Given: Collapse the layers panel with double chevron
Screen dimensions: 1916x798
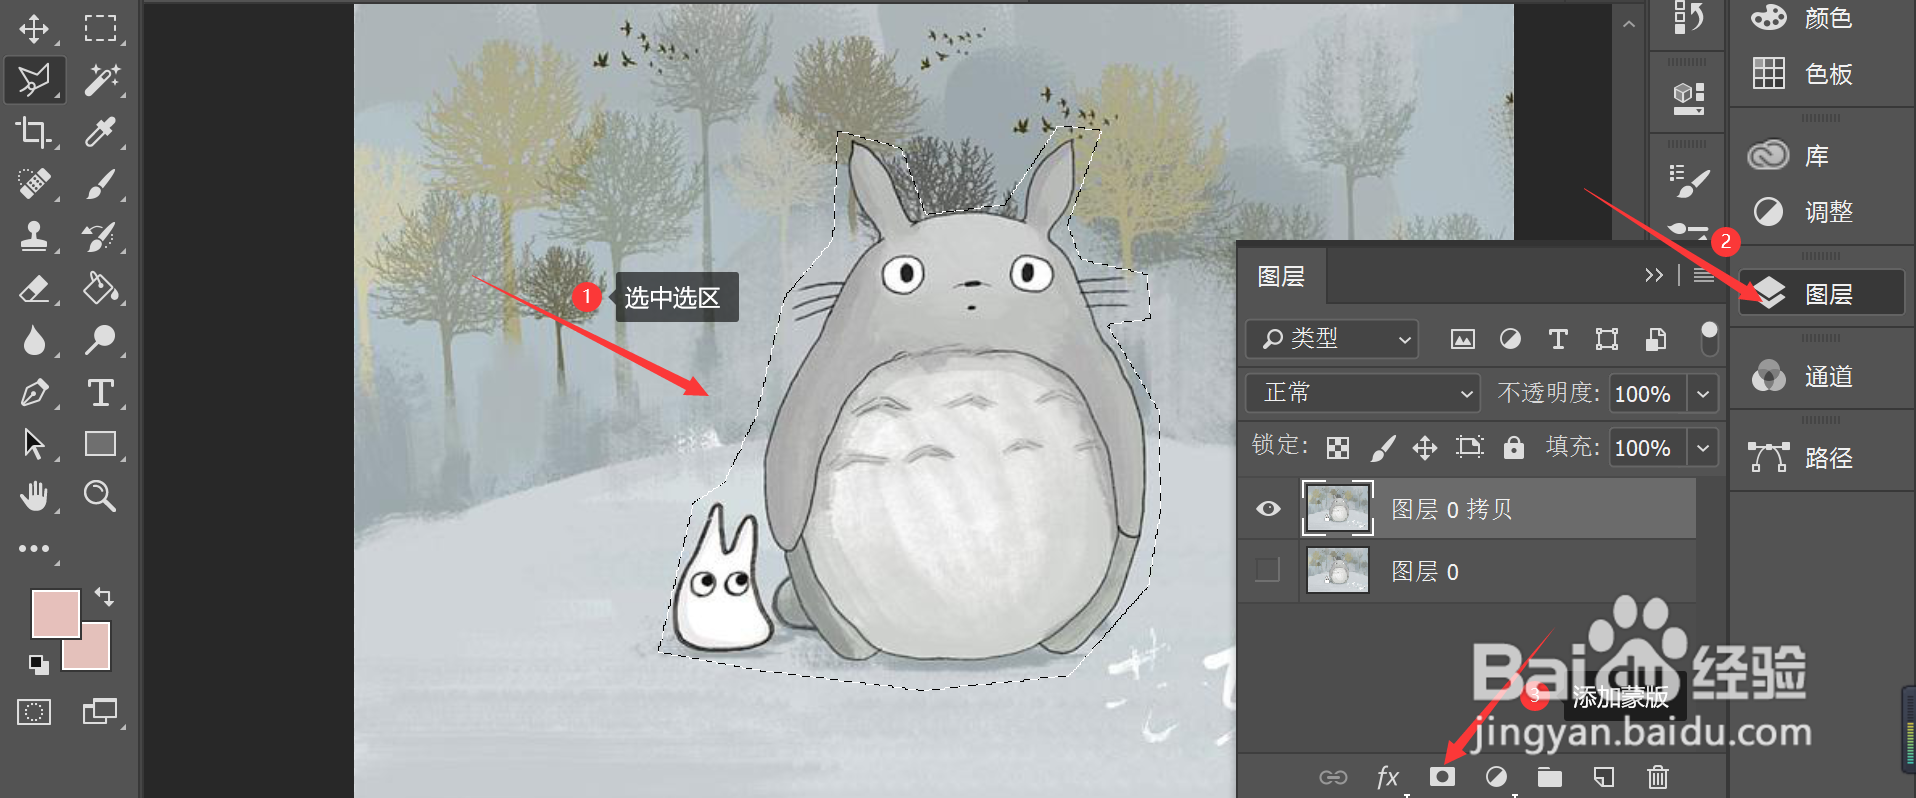Looking at the screenshot, I should click(x=1654, y=275).
